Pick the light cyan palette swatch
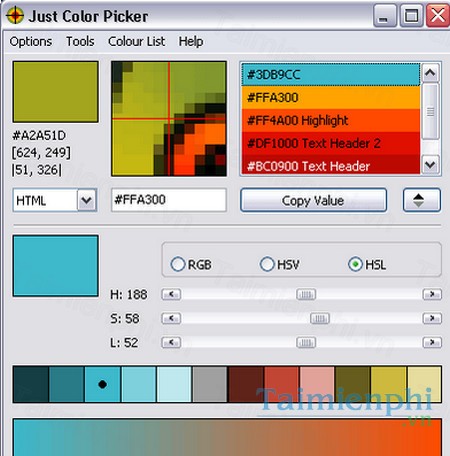This screenshot has height=456, width=450. pyautogui.click(x=138, y=384)
